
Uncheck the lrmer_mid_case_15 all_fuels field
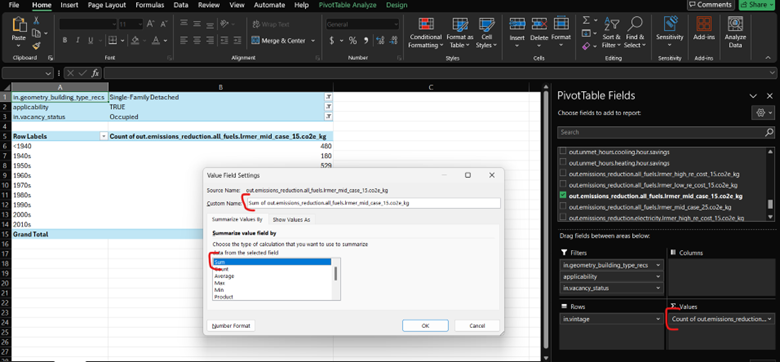point(563,195)
